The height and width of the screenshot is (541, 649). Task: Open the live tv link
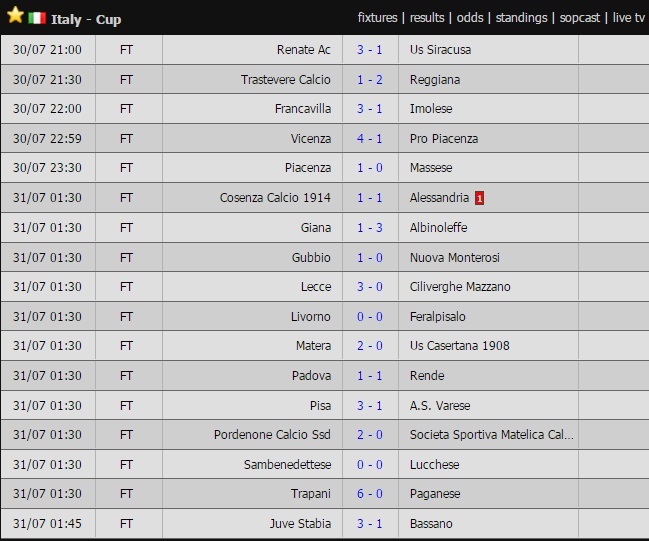(628, 18)
